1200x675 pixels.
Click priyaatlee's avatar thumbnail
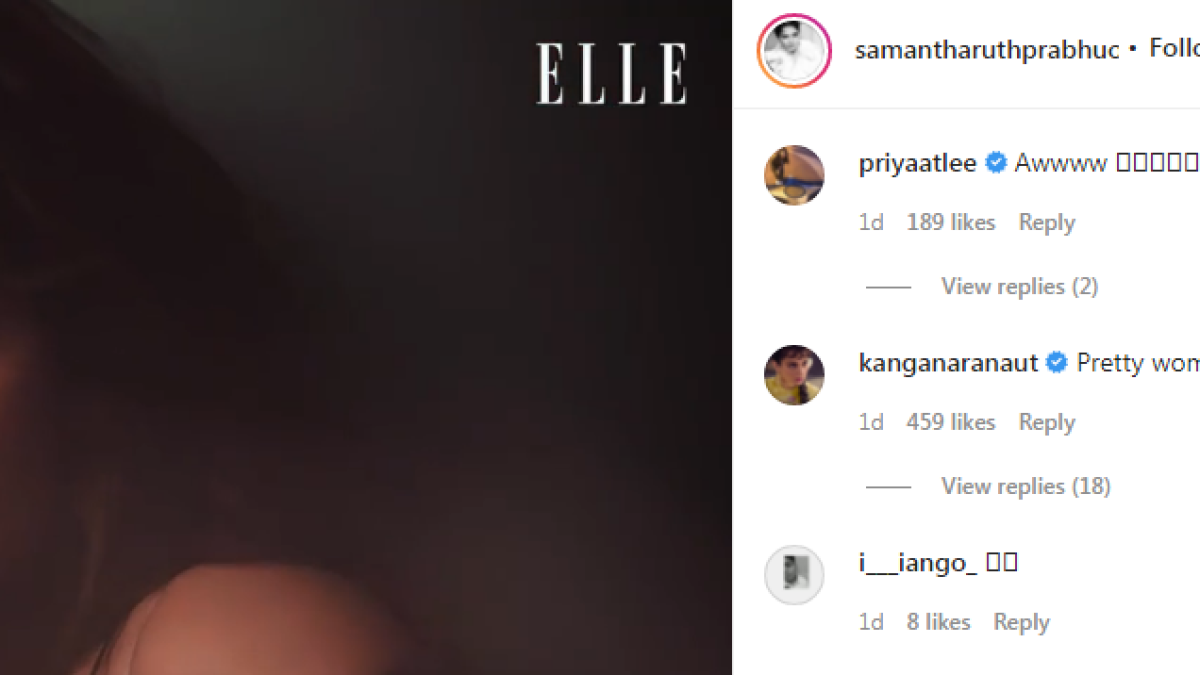[x=794, y=175]
